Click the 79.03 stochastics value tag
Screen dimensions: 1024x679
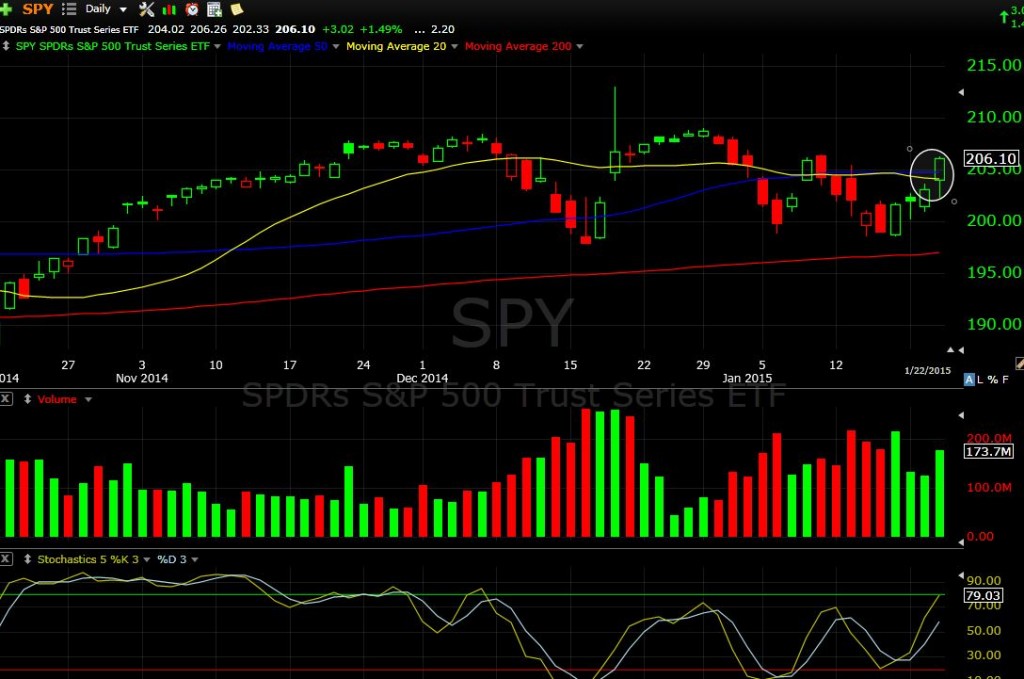983,595
